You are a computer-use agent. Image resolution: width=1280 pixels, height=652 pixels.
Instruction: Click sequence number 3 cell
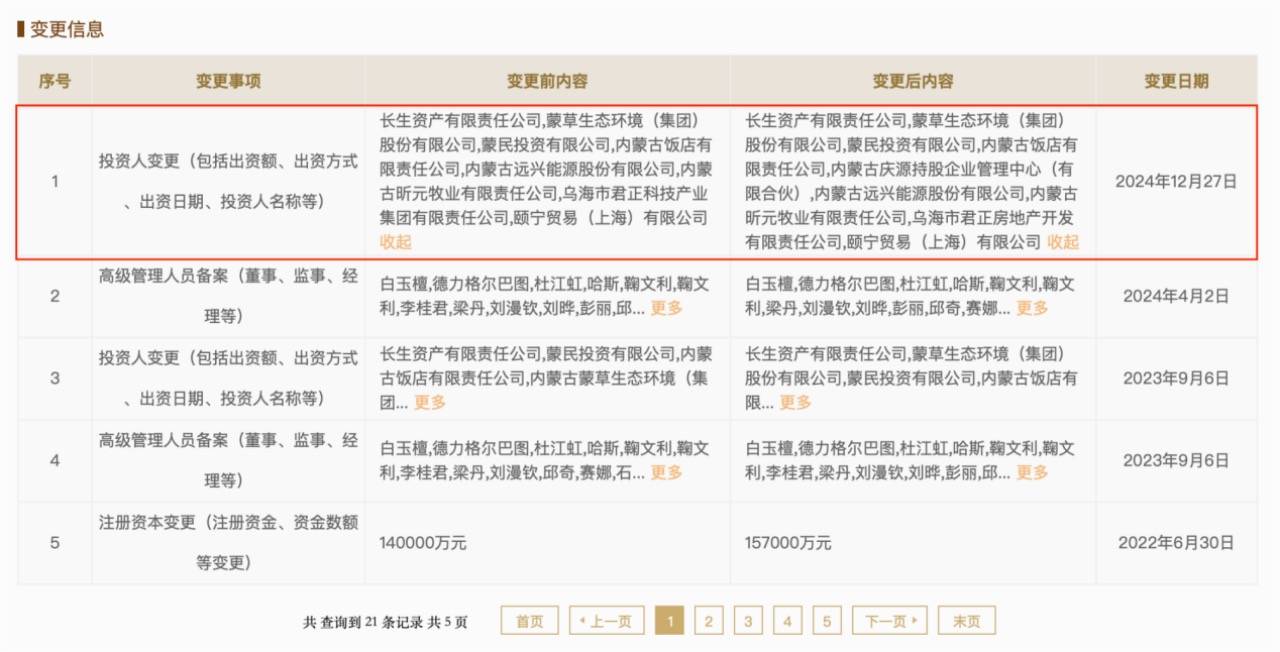coord(54,378)
